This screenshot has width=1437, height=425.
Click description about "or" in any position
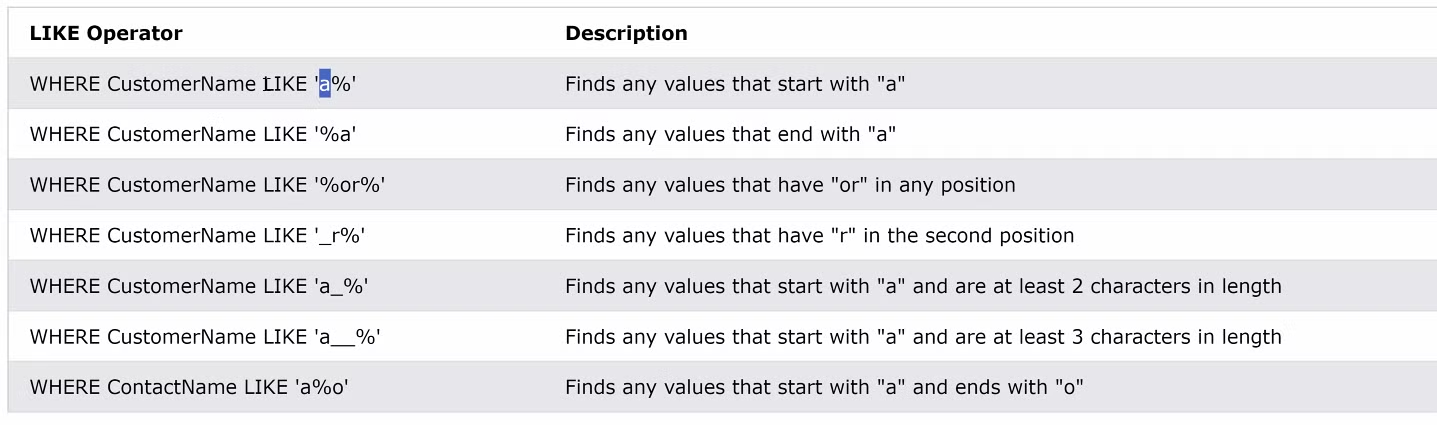(x=790, y=185)
